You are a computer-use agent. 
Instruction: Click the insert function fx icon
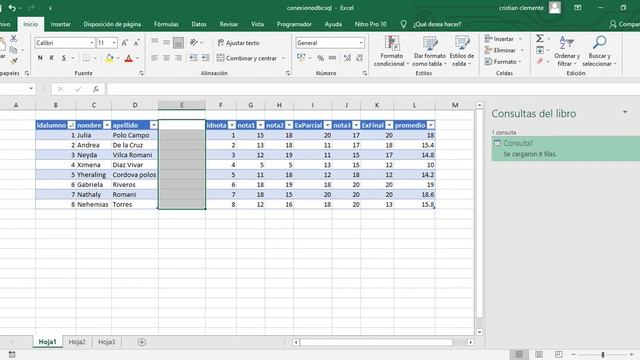click(96, 89)
